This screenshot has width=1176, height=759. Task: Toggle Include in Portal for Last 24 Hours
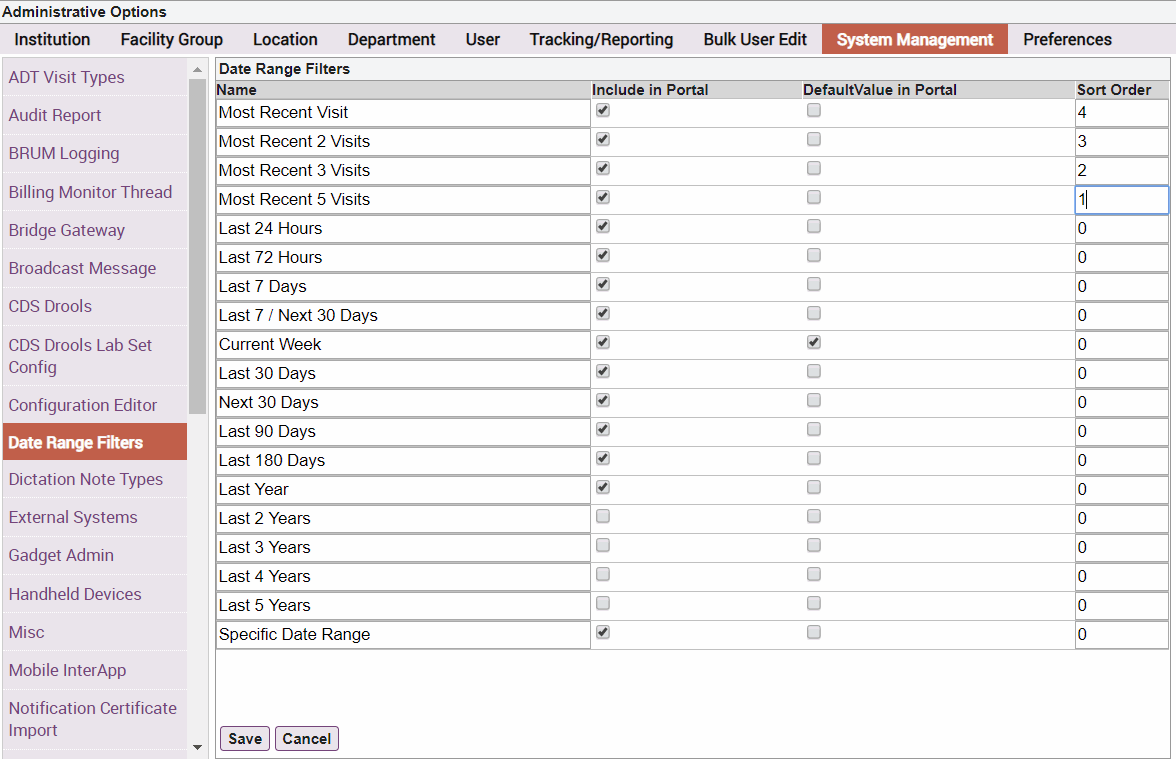point(603,226)
